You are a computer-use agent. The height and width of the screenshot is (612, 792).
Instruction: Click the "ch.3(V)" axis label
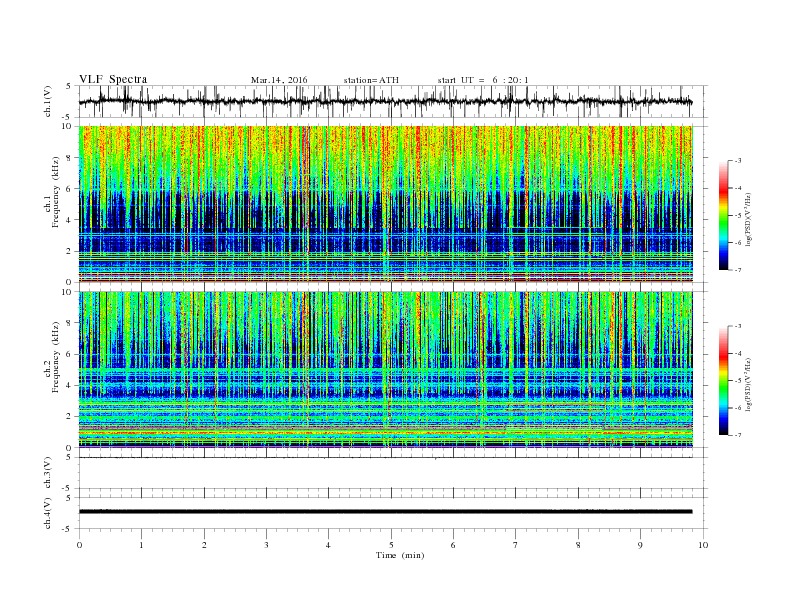point(48,473)
